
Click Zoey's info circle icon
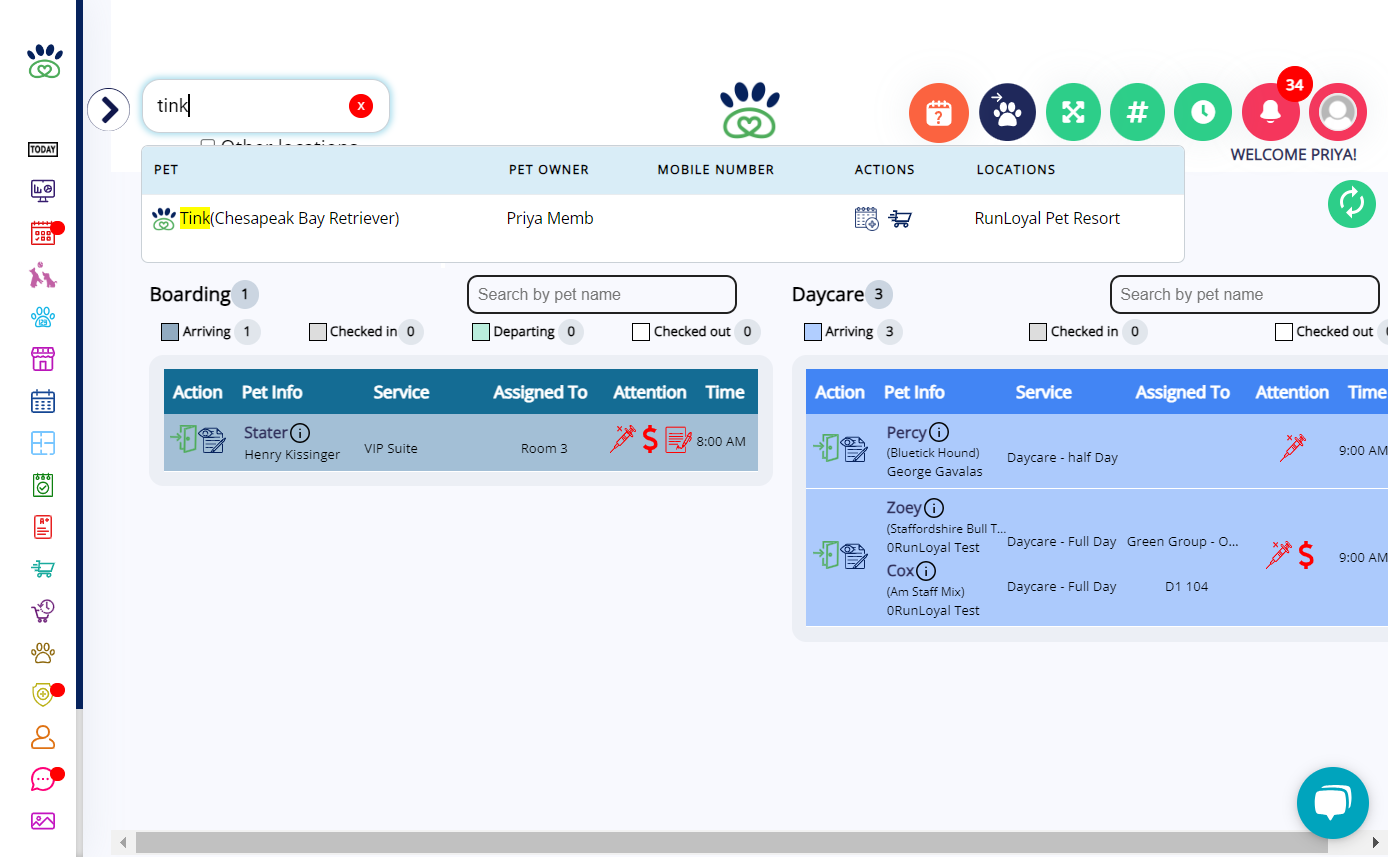coord(933,507)
